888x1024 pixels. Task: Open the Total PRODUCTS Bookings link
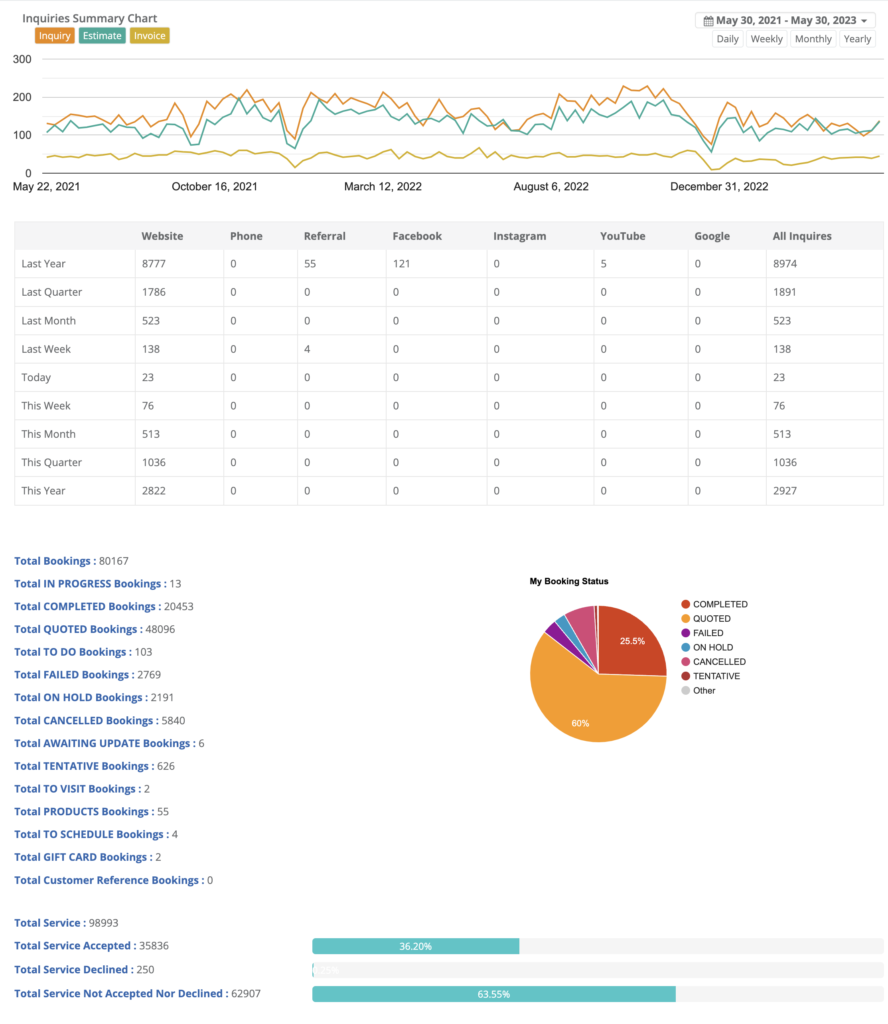(82, 812)
